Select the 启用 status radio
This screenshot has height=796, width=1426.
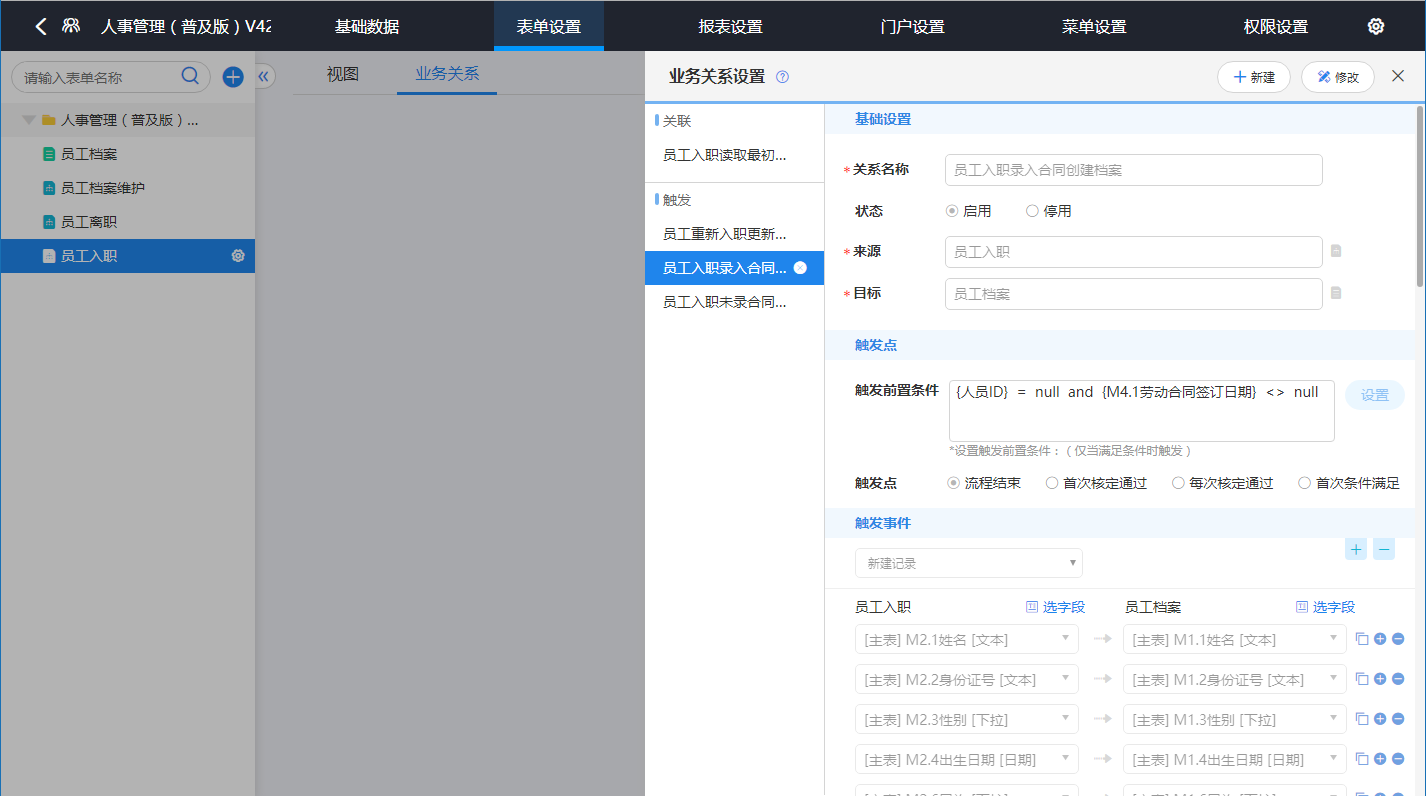(x=952, y=211)
